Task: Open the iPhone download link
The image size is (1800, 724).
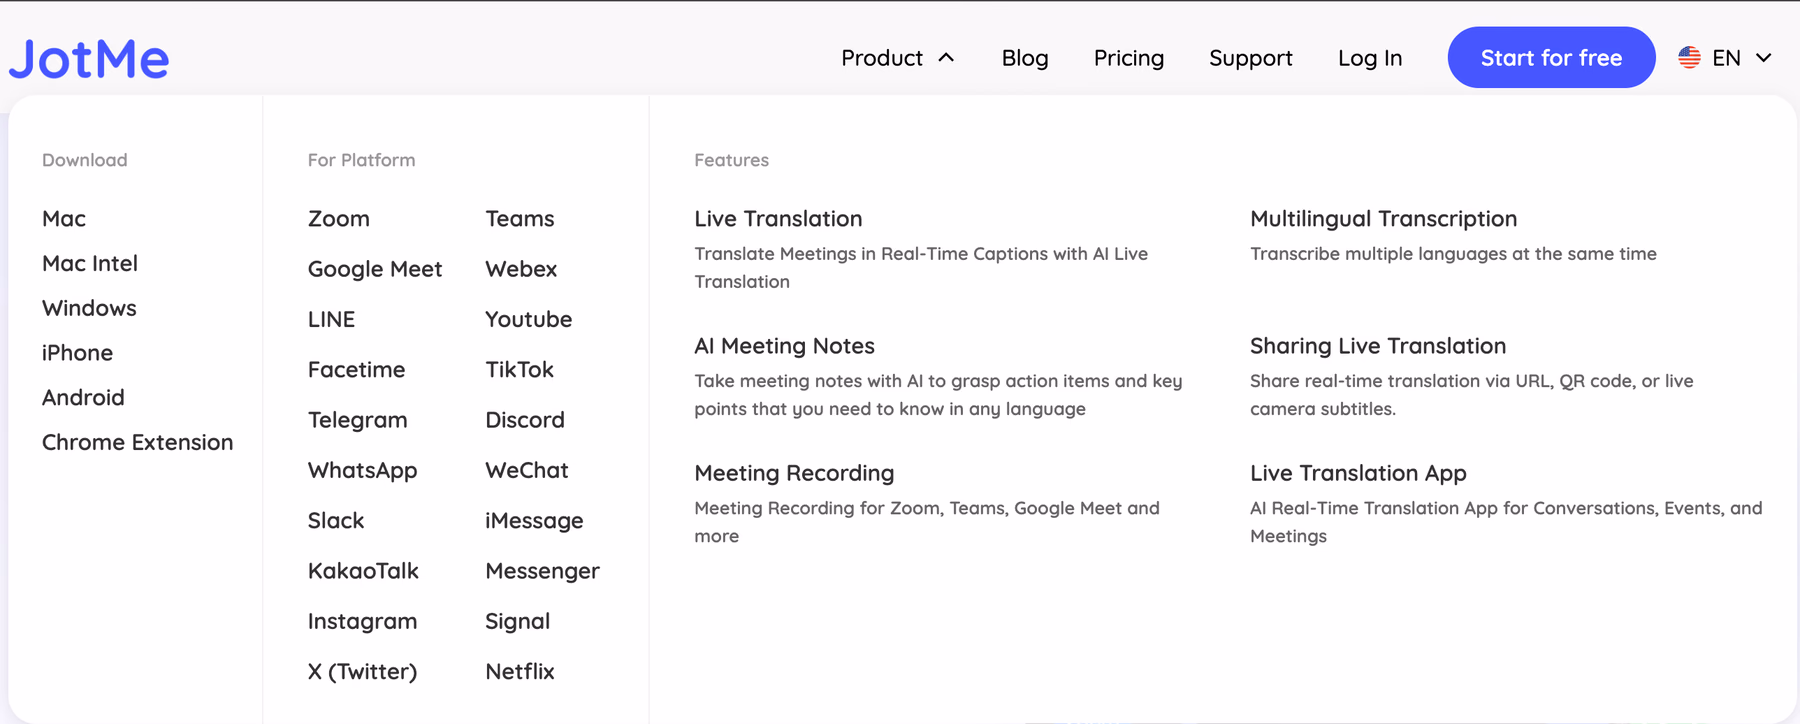Action: click(x=77, y=353)
